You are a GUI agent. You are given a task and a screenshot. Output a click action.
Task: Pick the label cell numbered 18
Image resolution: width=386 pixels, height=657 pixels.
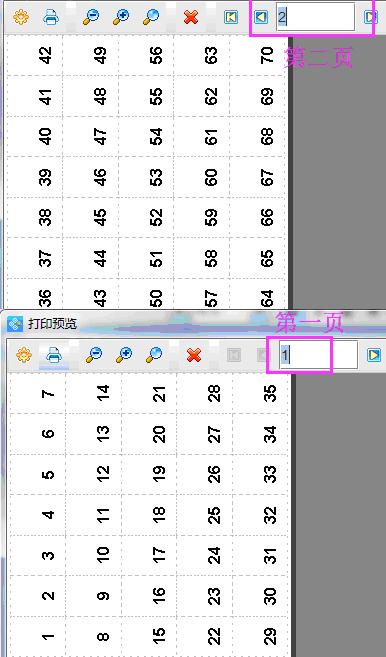[149, 515]
